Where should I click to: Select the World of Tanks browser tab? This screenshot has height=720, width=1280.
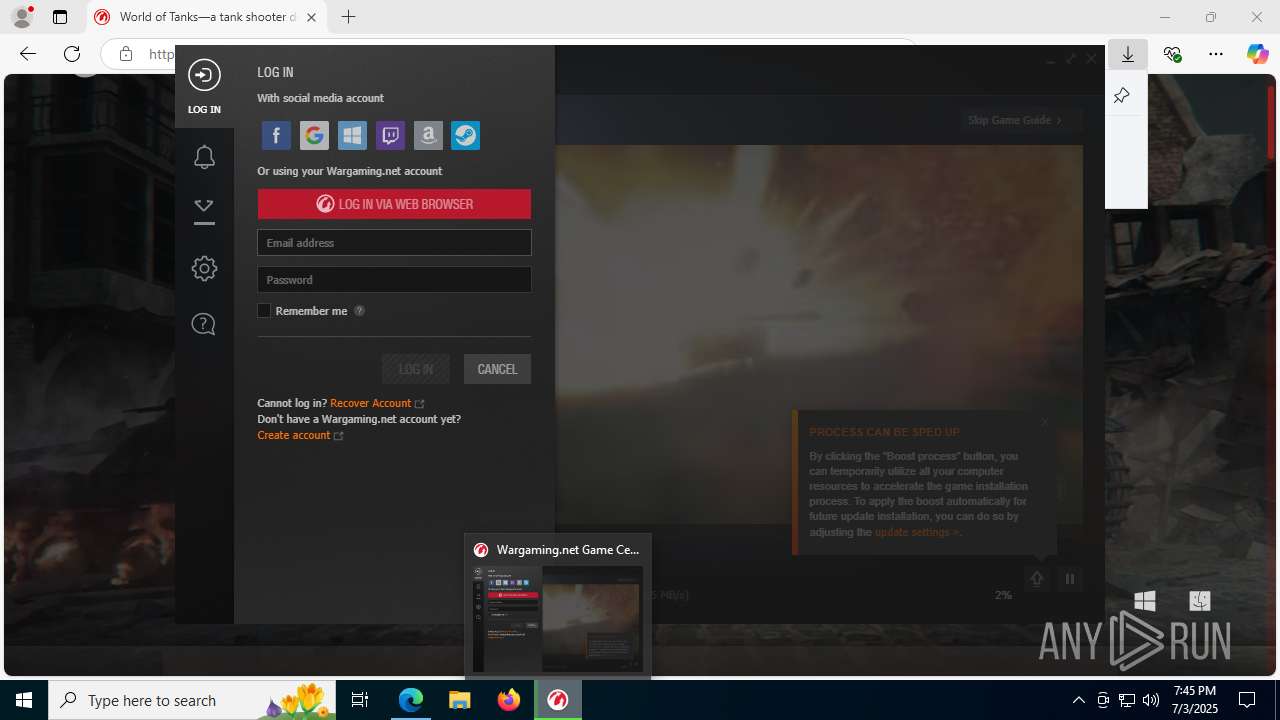[207, 17]
